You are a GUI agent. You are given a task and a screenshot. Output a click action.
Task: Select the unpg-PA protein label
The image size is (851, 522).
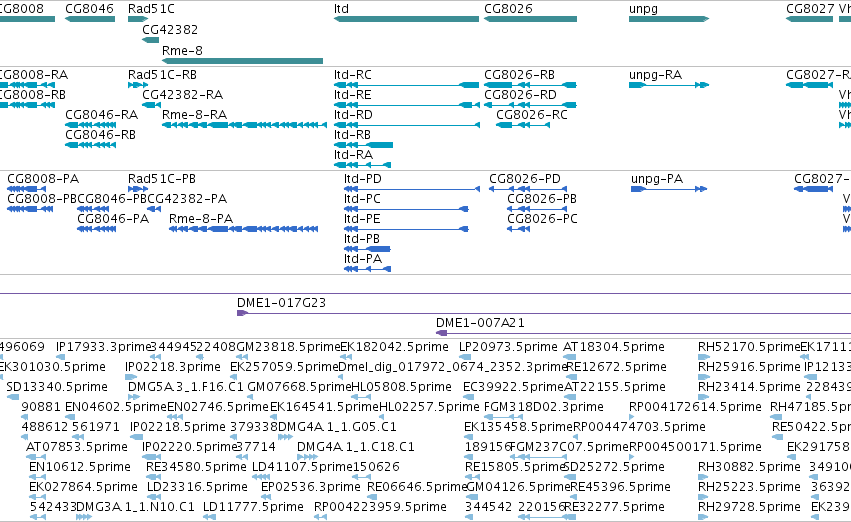657,179
